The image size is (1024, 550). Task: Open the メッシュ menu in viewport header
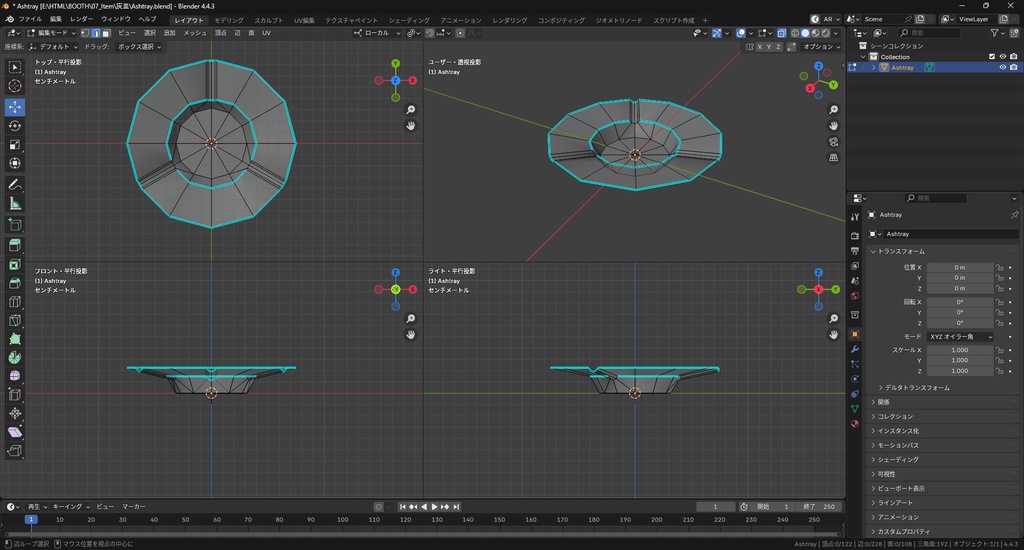195,33
